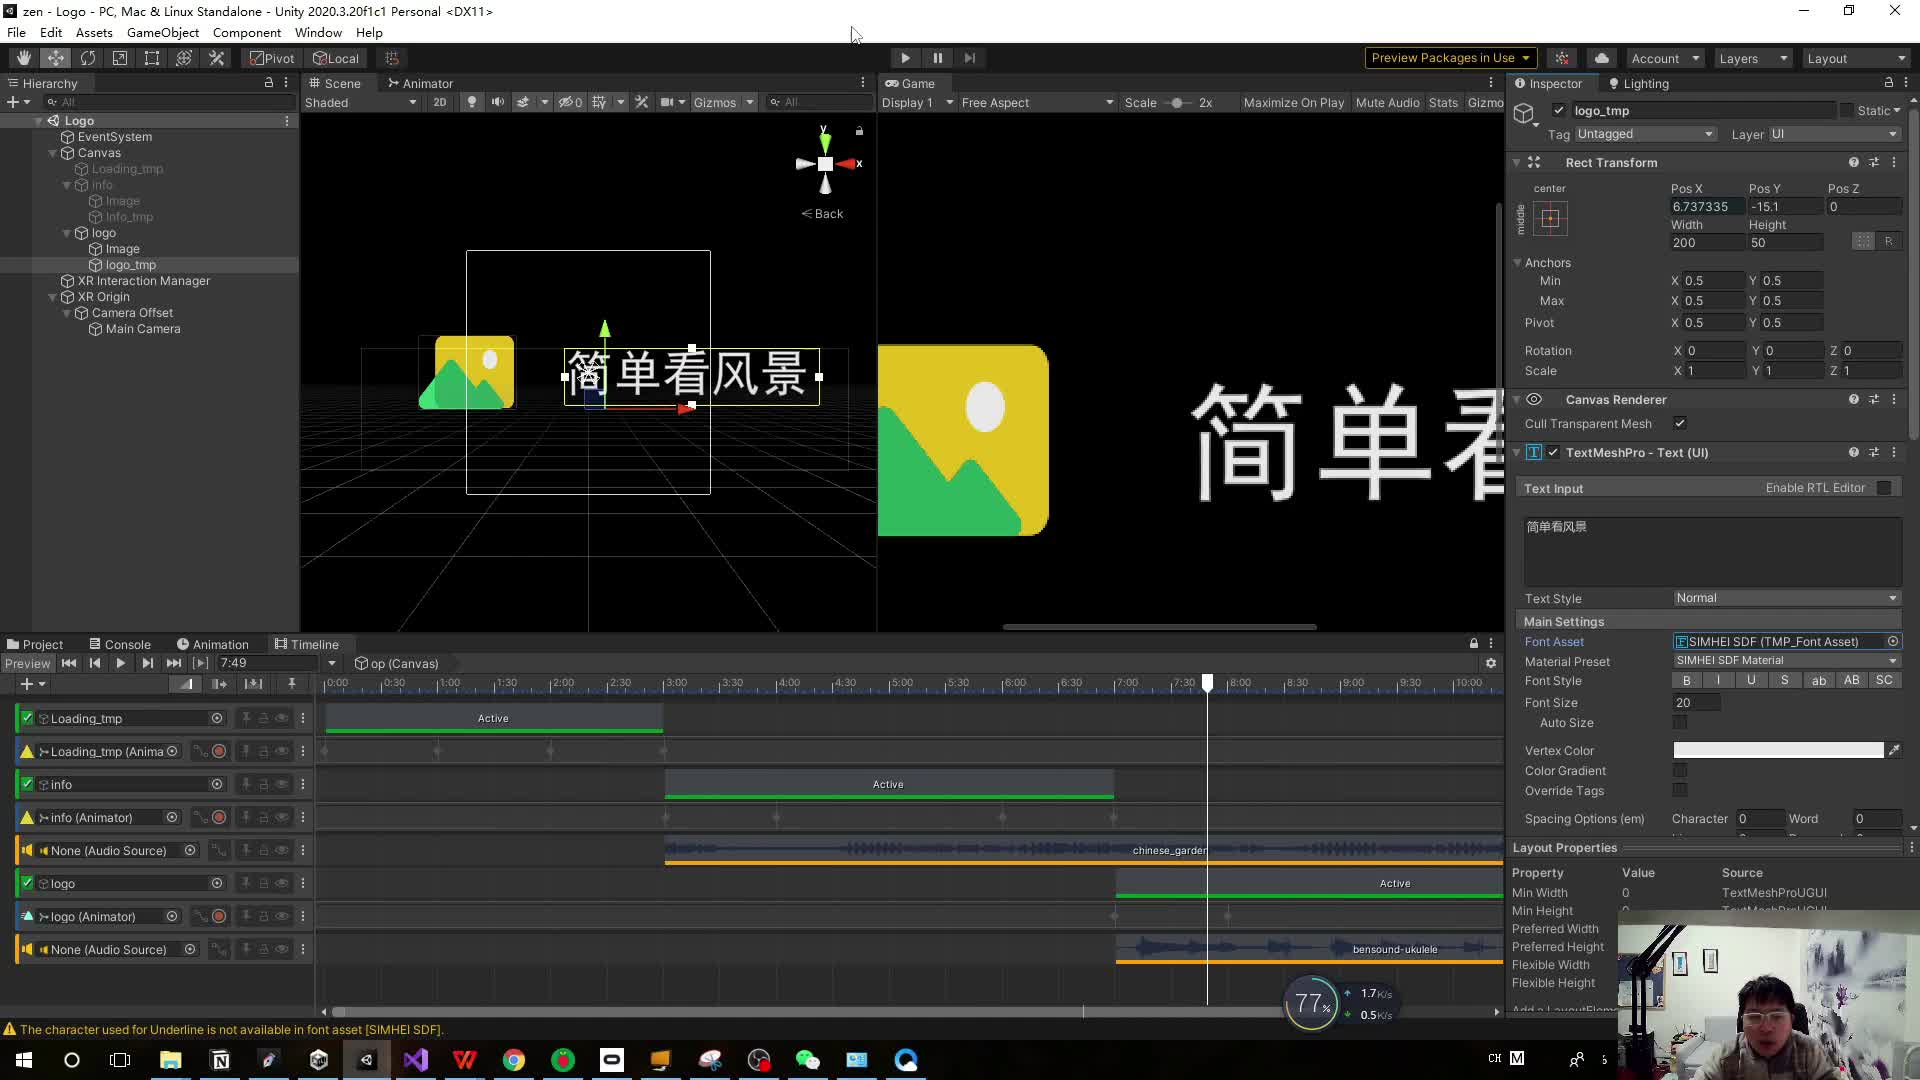This screenshot has height=1080, width=1920.
Task: Toggle Cull Transparent Mesh checkbox
Action: [1680, 423]
